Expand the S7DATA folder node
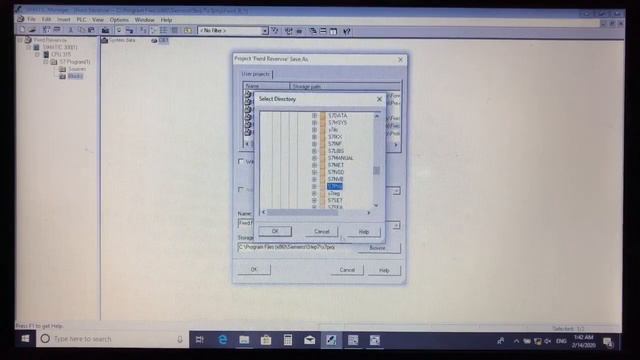This screenshot has height=360, width=640. click(314, 116)
